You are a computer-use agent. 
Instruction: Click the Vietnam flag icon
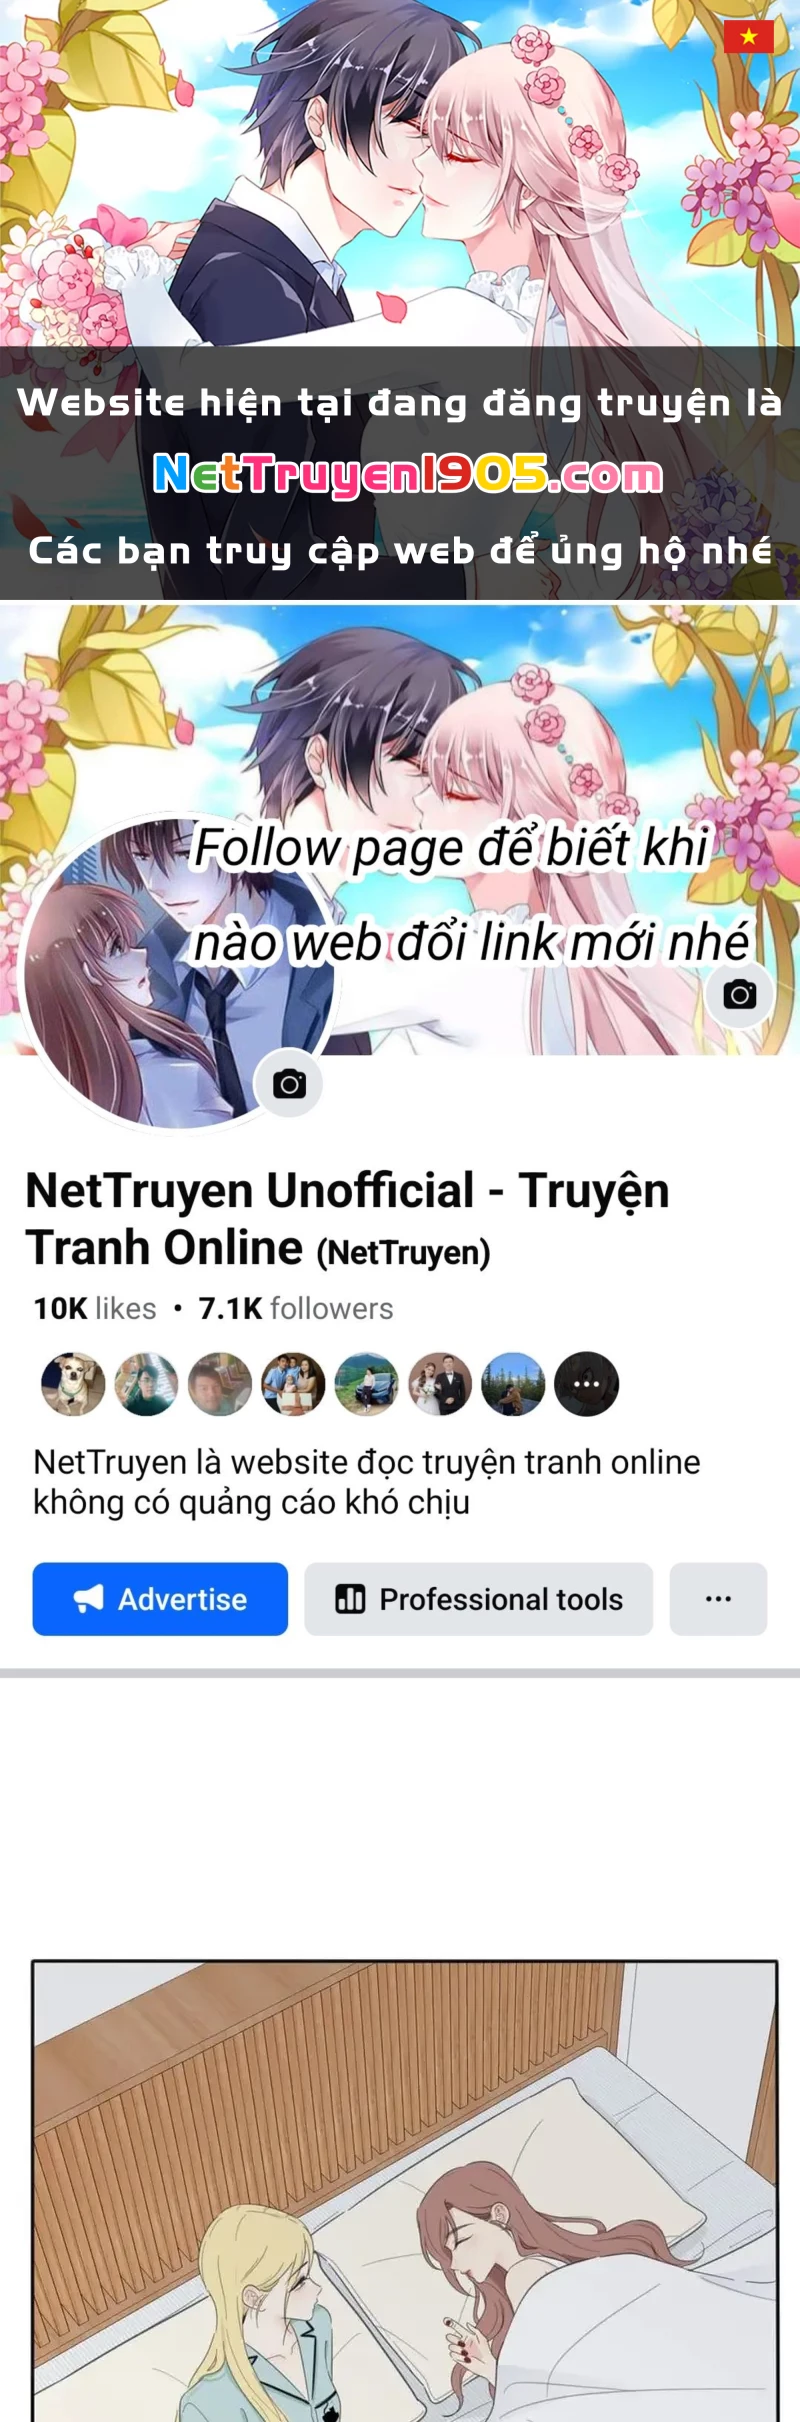coord(748,37)
